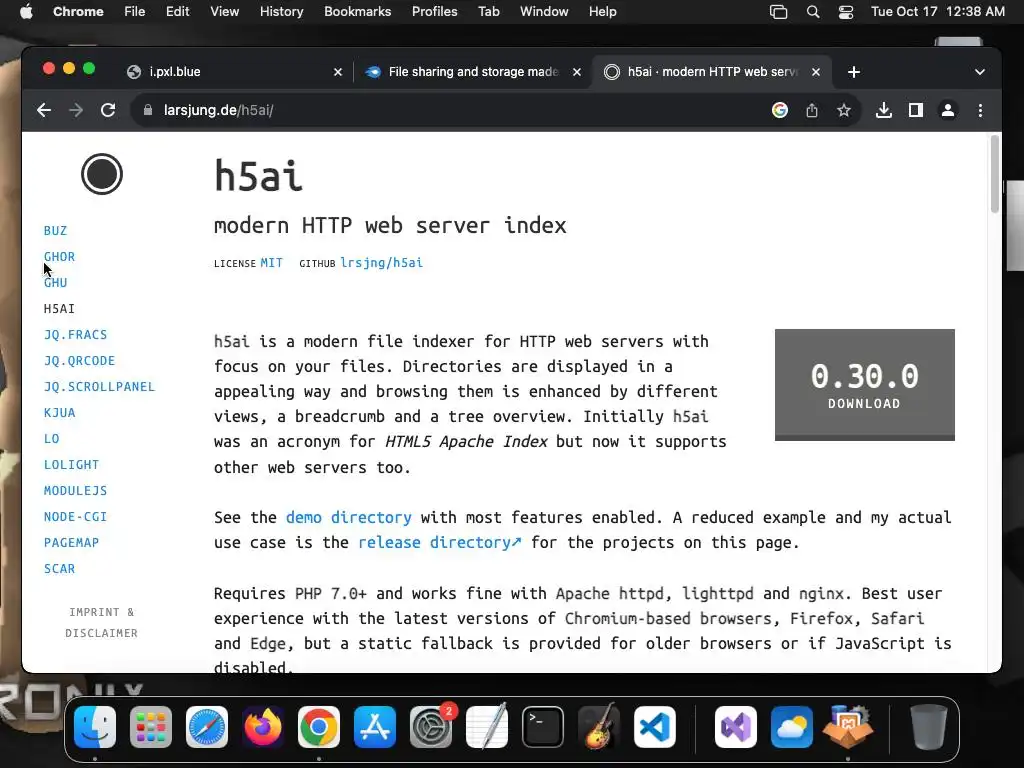Open the demo directory link
This screenshot has height=768, width=1024.
click(349, 517)
